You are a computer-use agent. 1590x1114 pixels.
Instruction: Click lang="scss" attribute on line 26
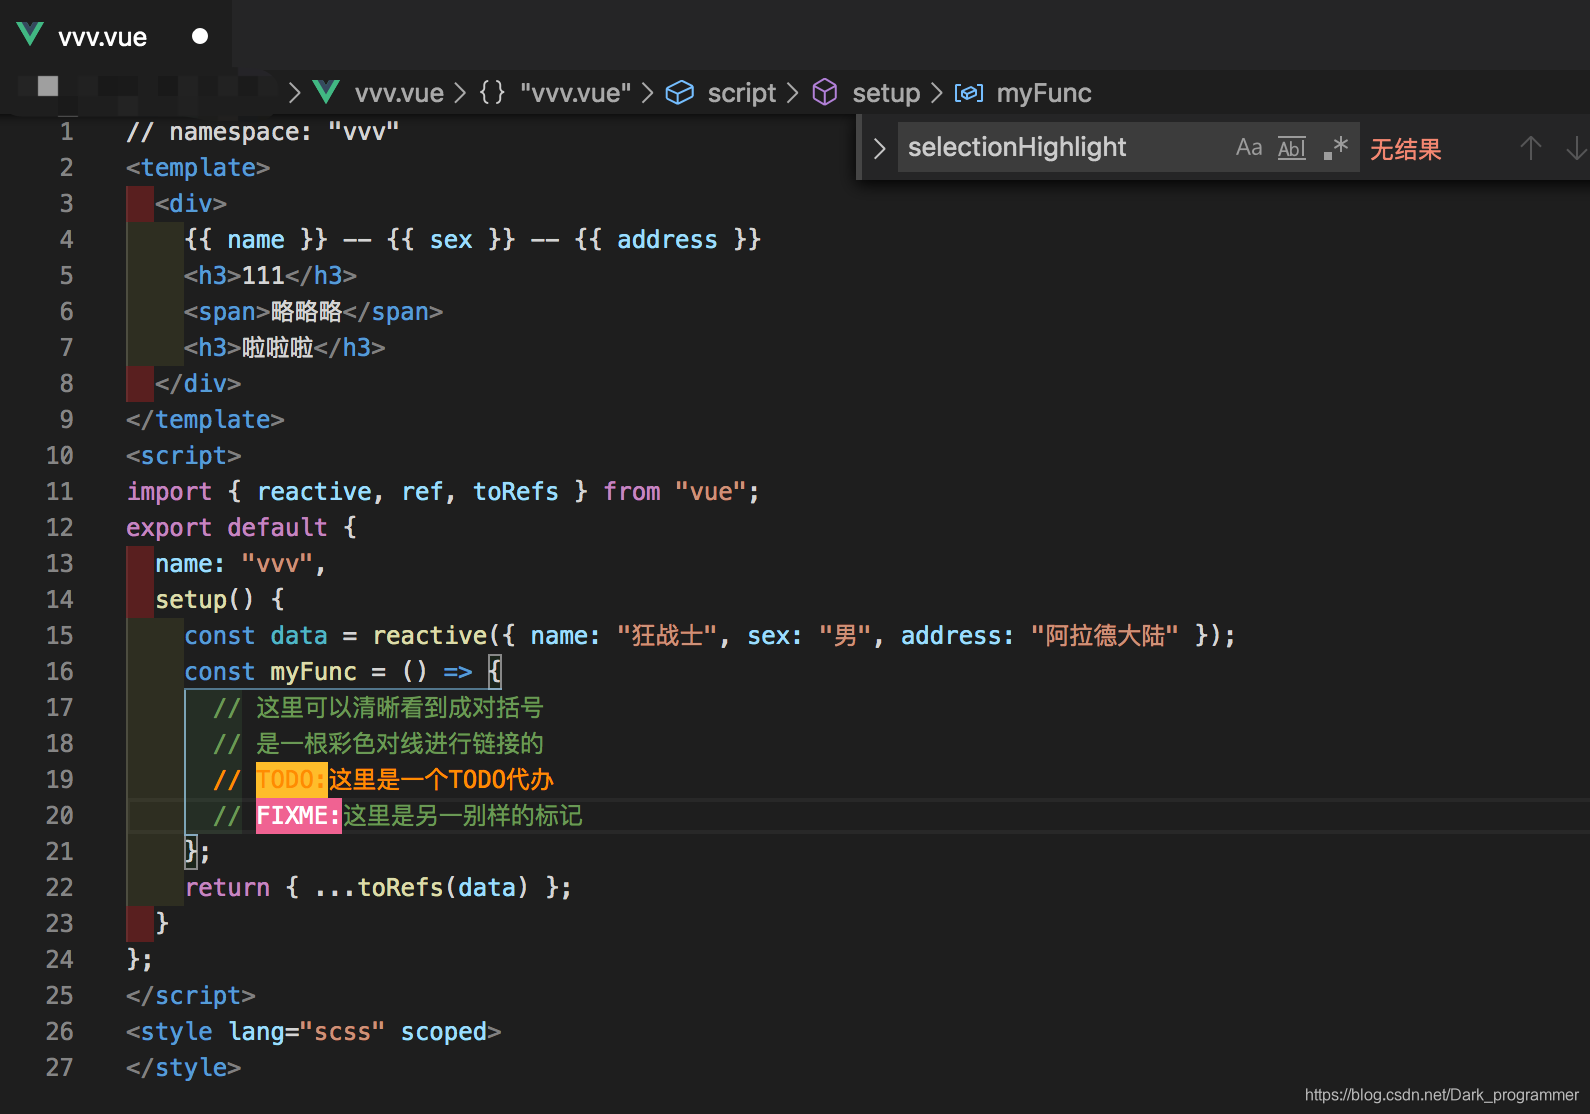tap(306, 1031)
